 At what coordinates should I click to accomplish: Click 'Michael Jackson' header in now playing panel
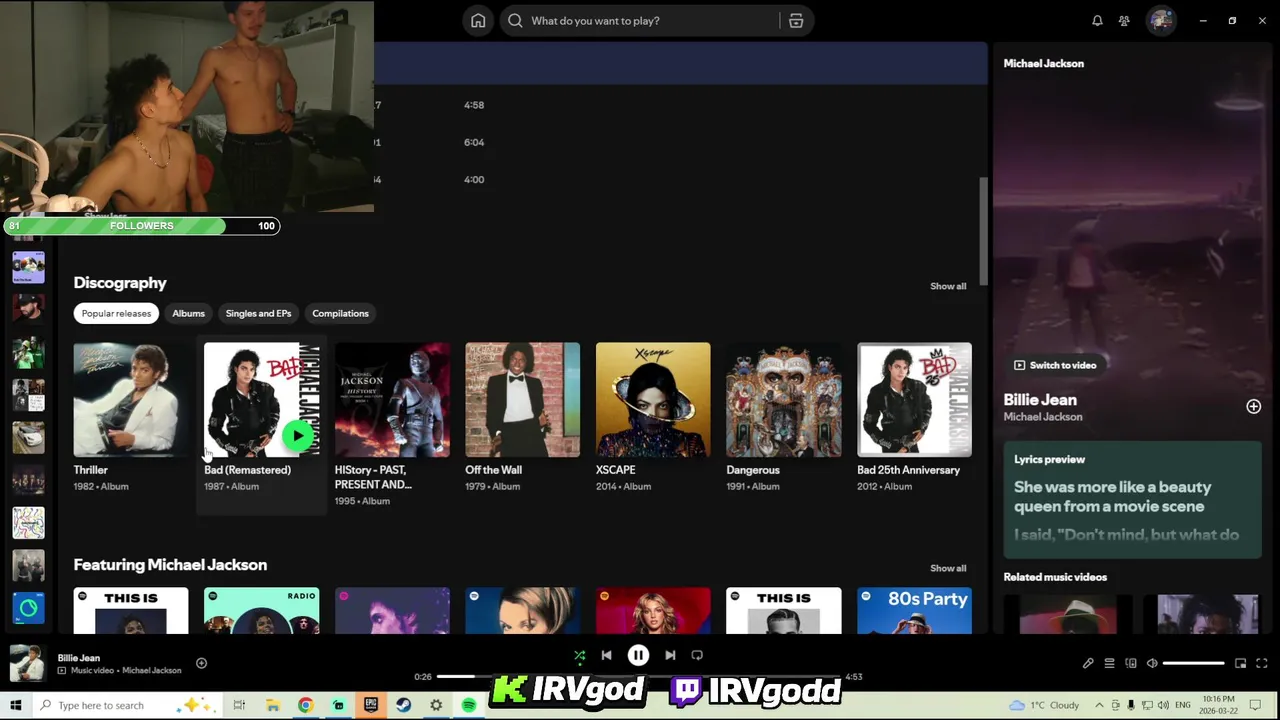[1043, 63]
